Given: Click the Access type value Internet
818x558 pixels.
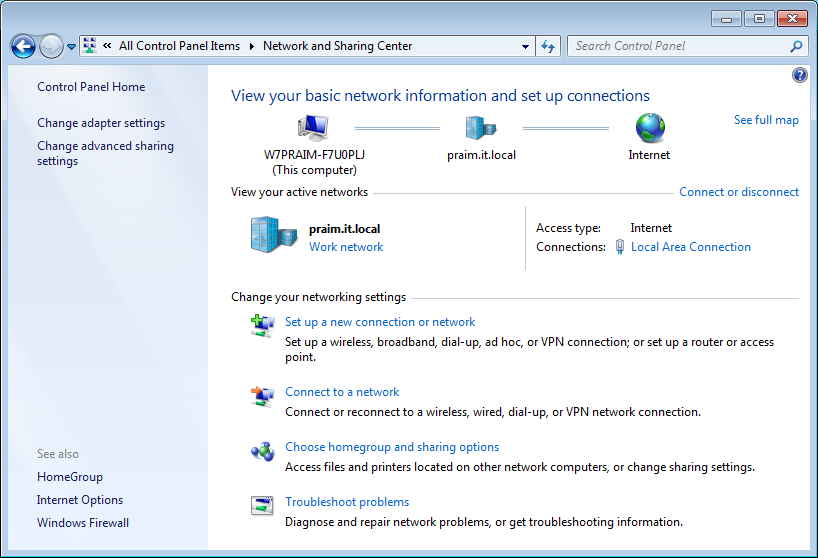Looking at the screenshot, I should [x=651, y=228].
